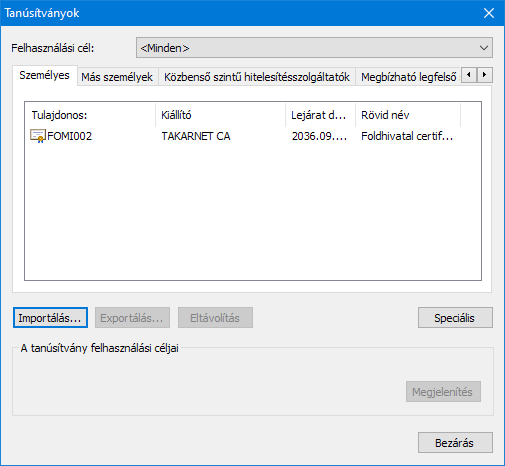
Task: Click the Importálás... button
Action: (50, 318)
